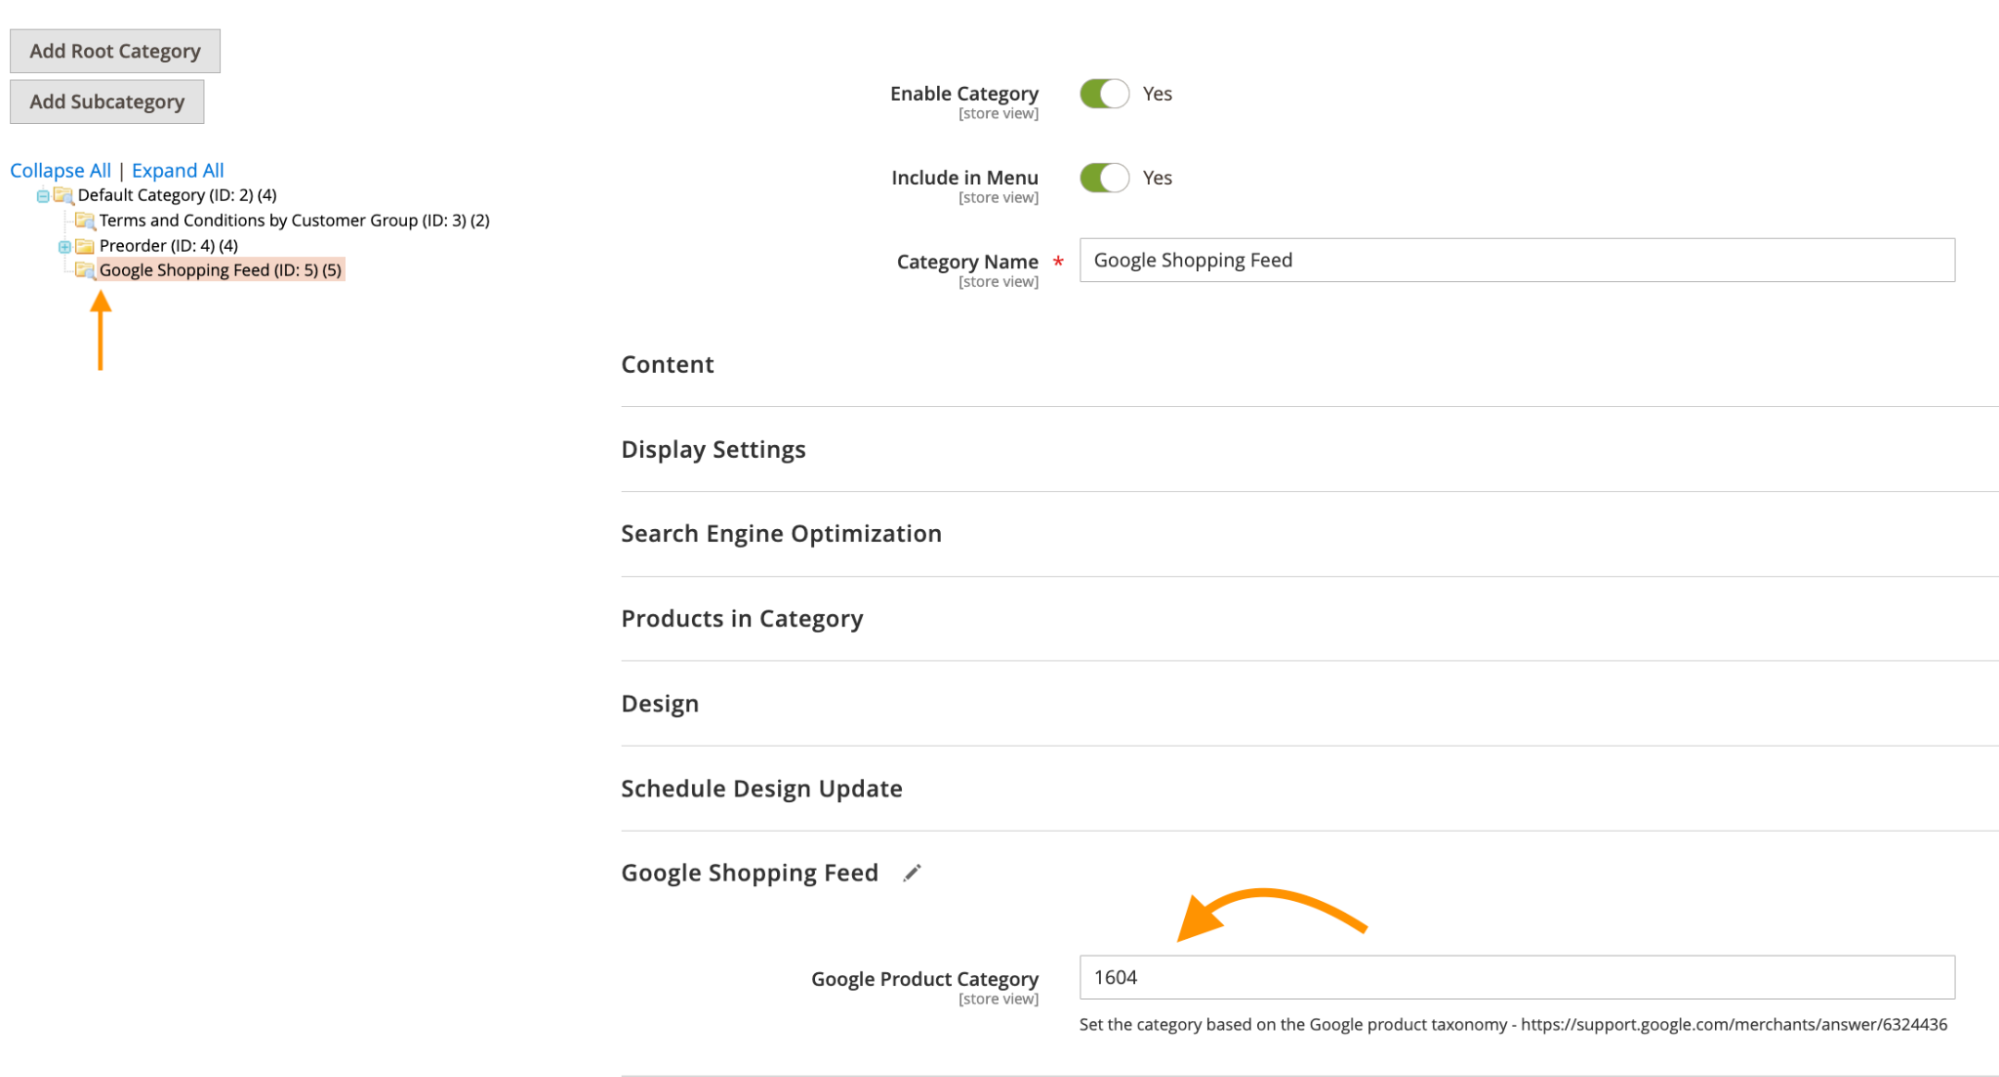Click the Google Shopping Feed folder icon
Screen dimensions: 1999x1077
click(85, 270)
